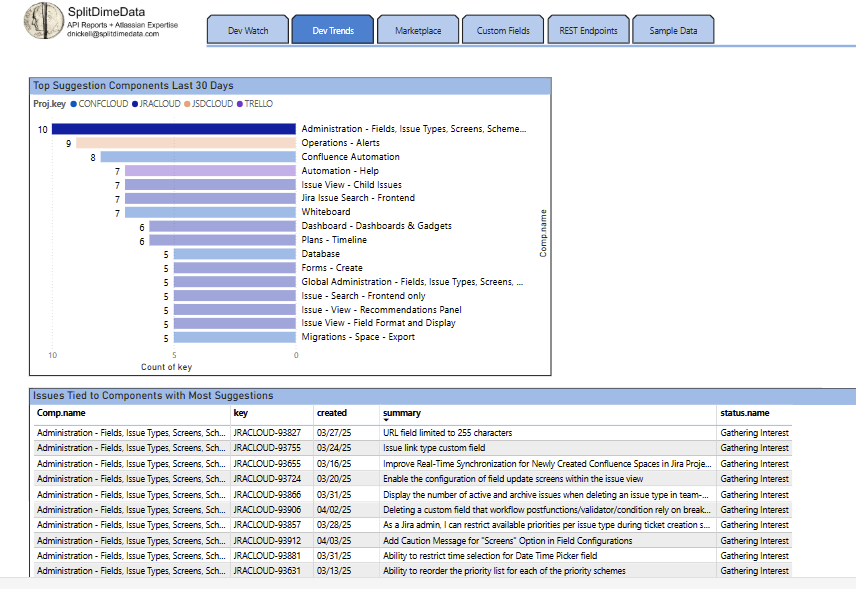Viewport: 856px width, 589px height.
Task: Open the Dev Watch tab
Action: pos(248,31)
